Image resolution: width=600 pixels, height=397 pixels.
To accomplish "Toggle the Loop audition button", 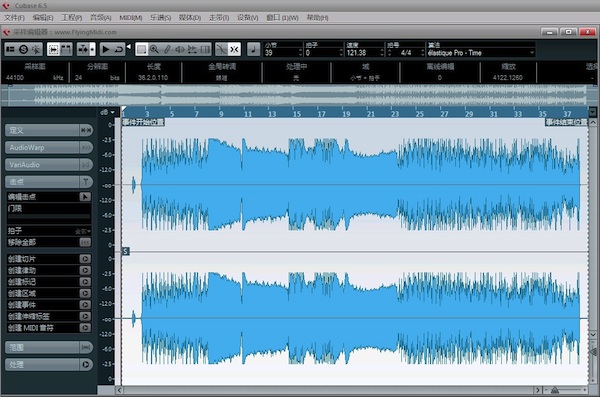I will 119,49.
